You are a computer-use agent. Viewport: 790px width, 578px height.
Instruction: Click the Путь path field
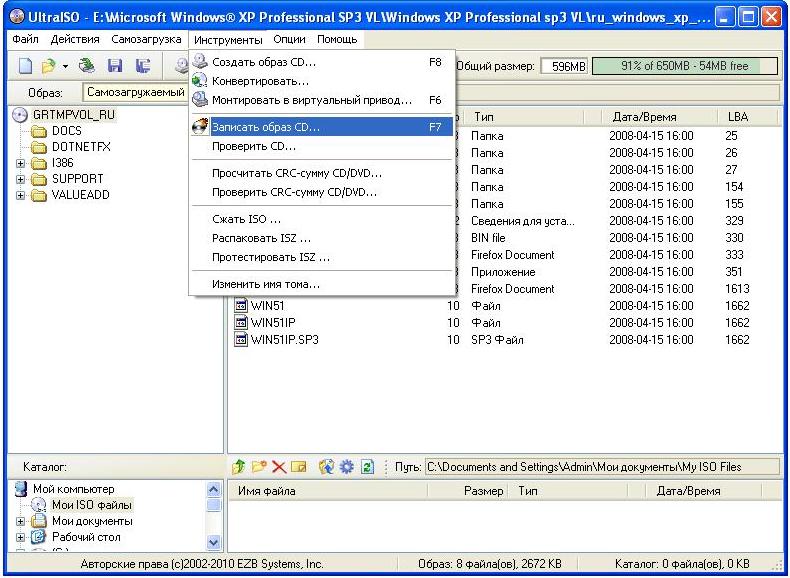(x=602, y=467)
